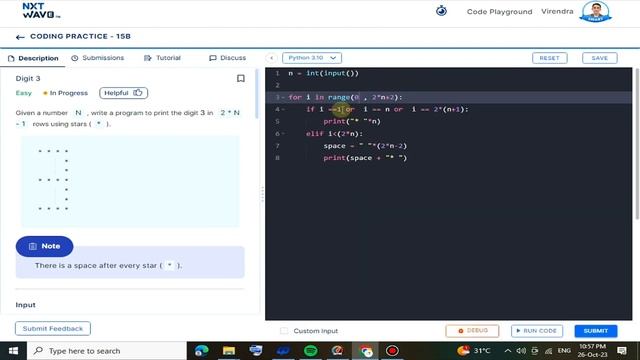Open the network tray icon
This screenshot has width=640, height=360.
548,351
